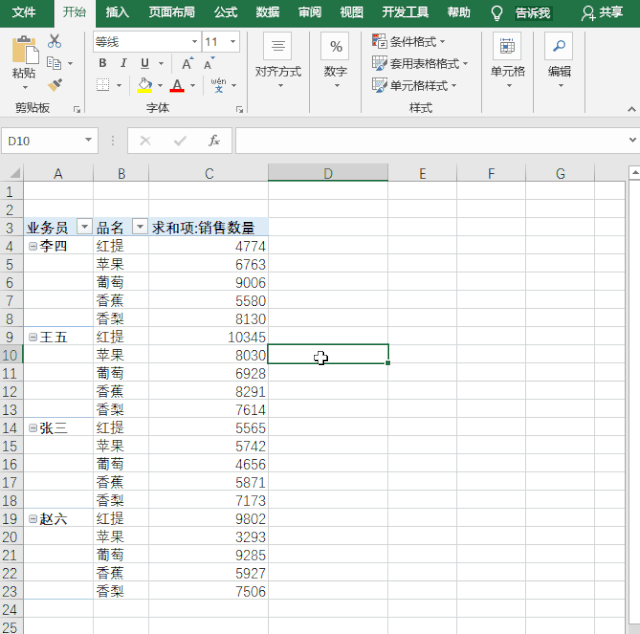Screen dimensions: 640x634
Task: Open the Alignment (对齐方式) group
Action: (x=278, y=61)
